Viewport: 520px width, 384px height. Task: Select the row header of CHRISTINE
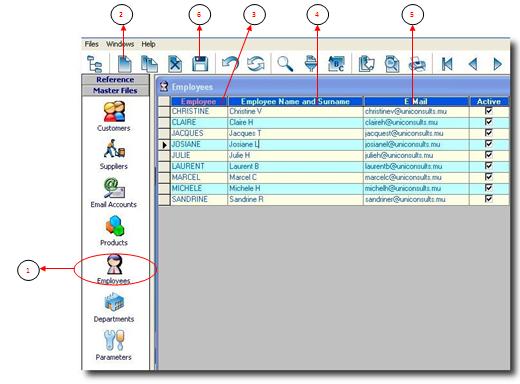(x=164, y=112)
